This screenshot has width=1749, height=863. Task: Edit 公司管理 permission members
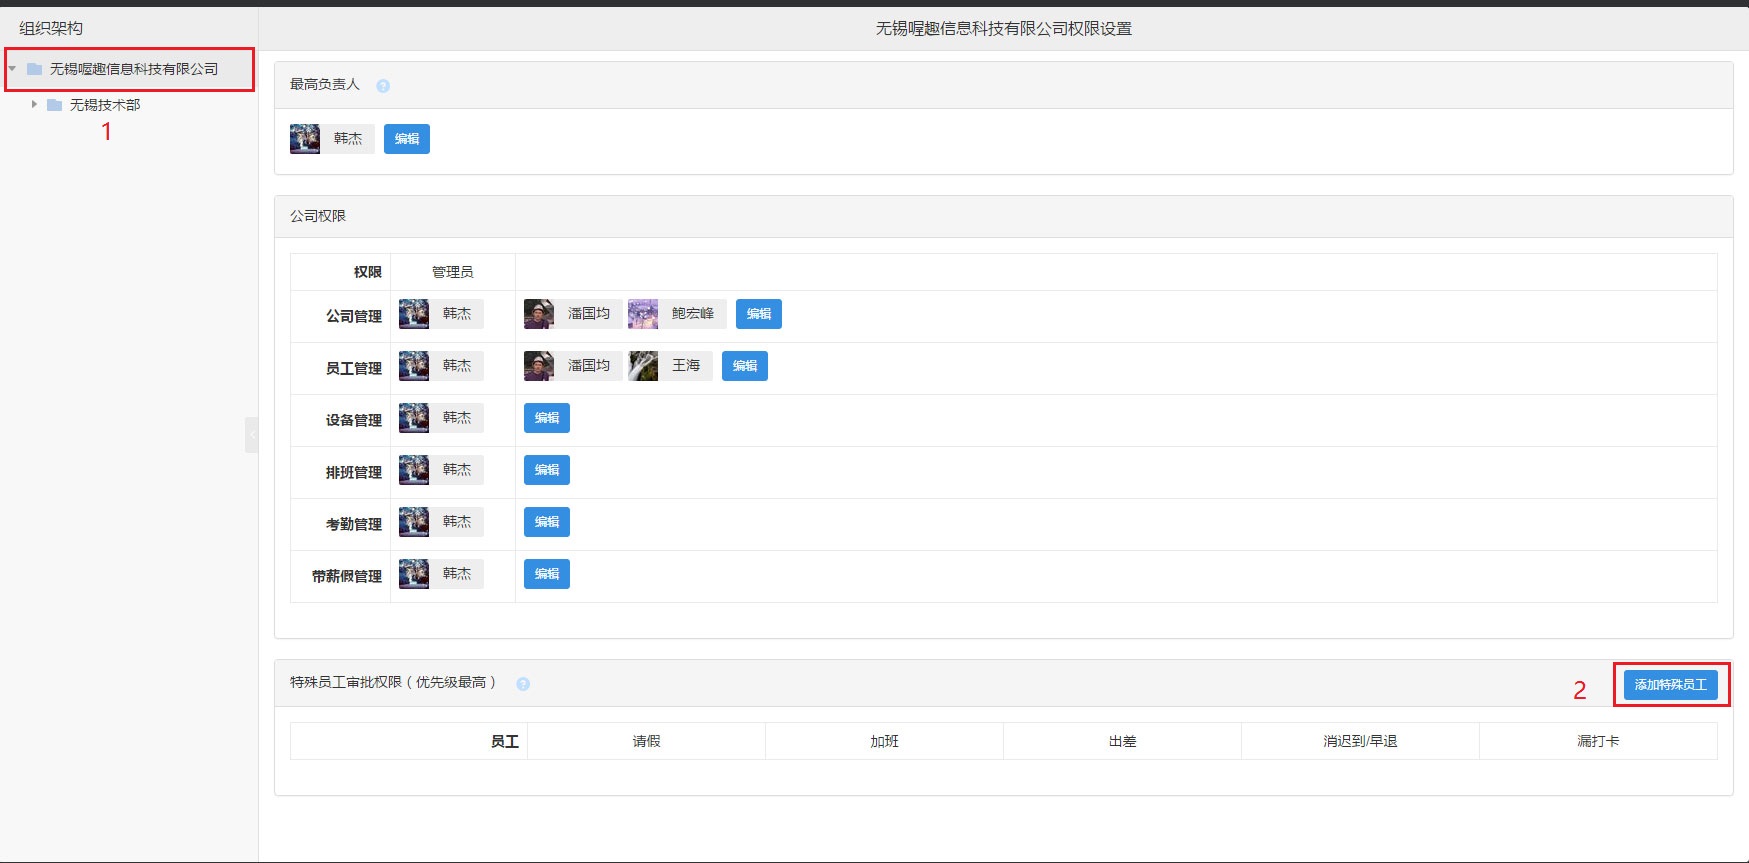pos(759,314)
